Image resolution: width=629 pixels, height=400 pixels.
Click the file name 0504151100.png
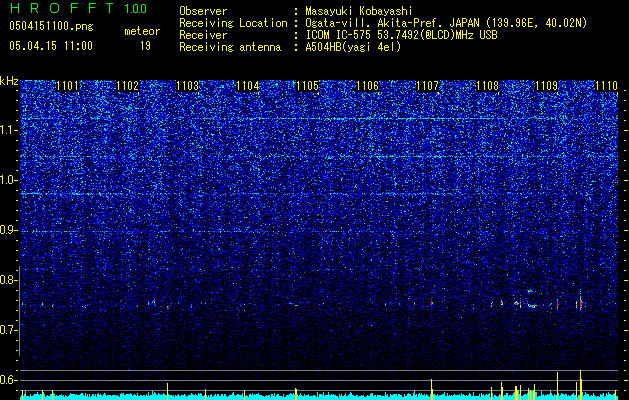pos(51,26)
